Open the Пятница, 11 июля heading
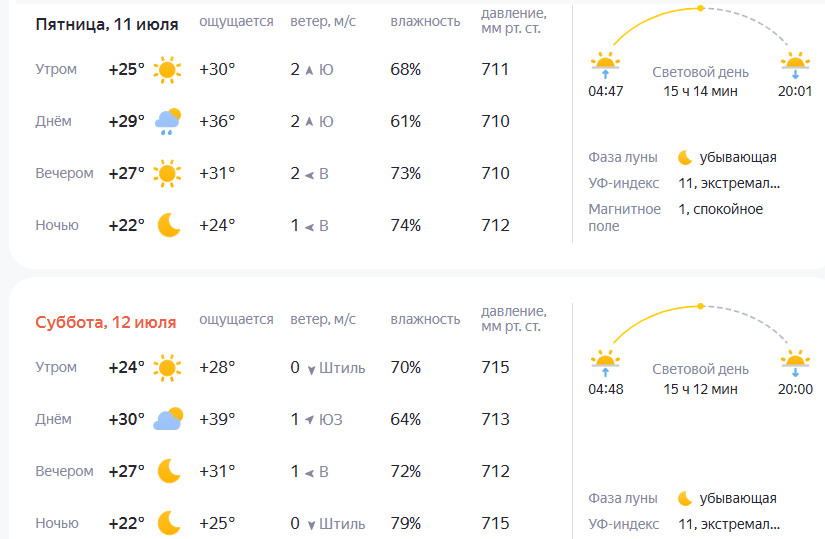The width and height of the screenshot is (825, 539). [105, 22]
